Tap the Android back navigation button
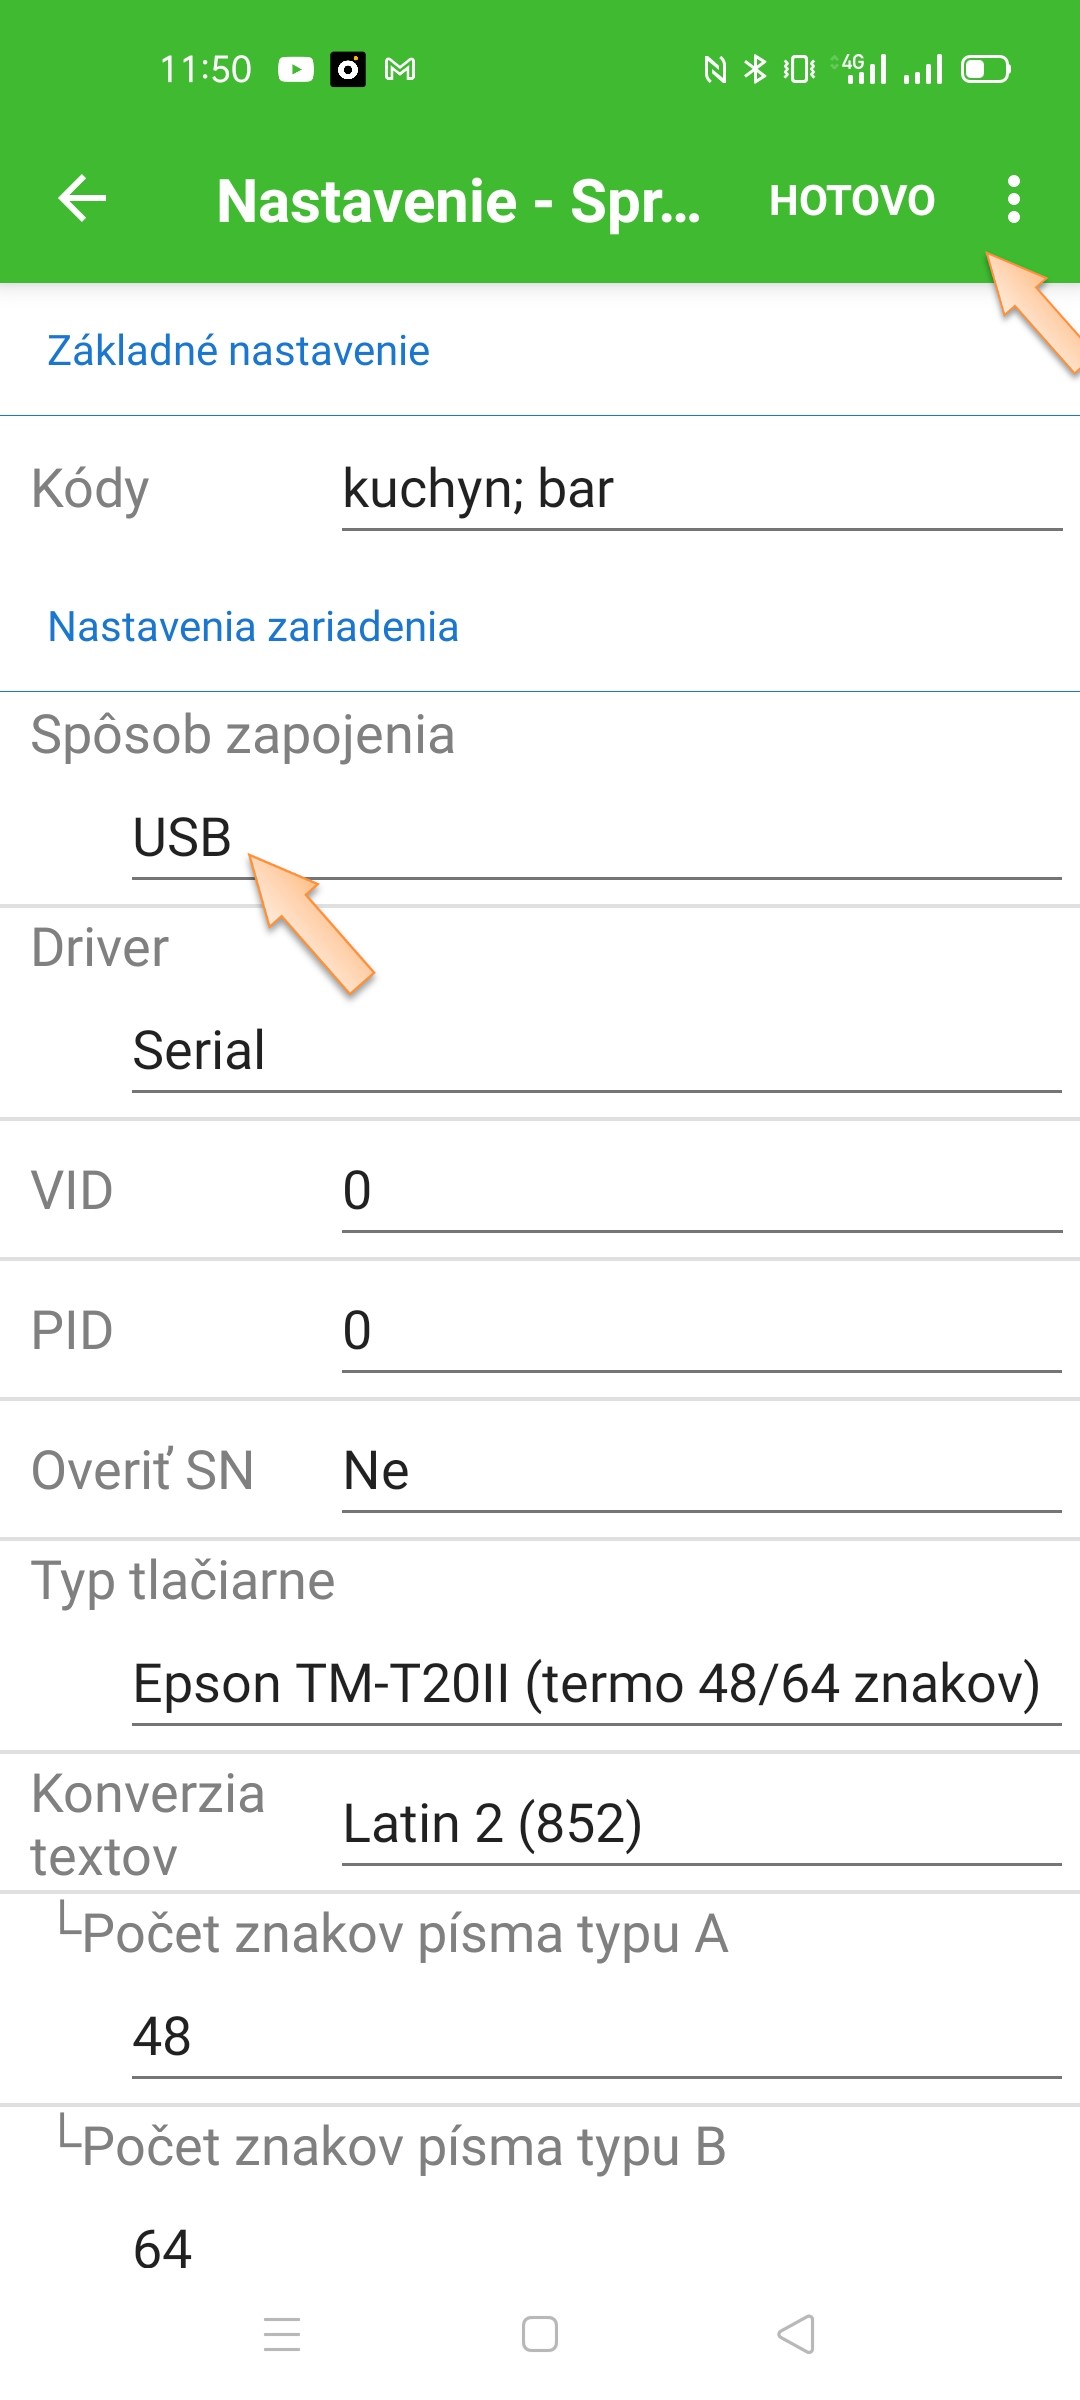The image size is (1080, 2400). click(797, 2334)
